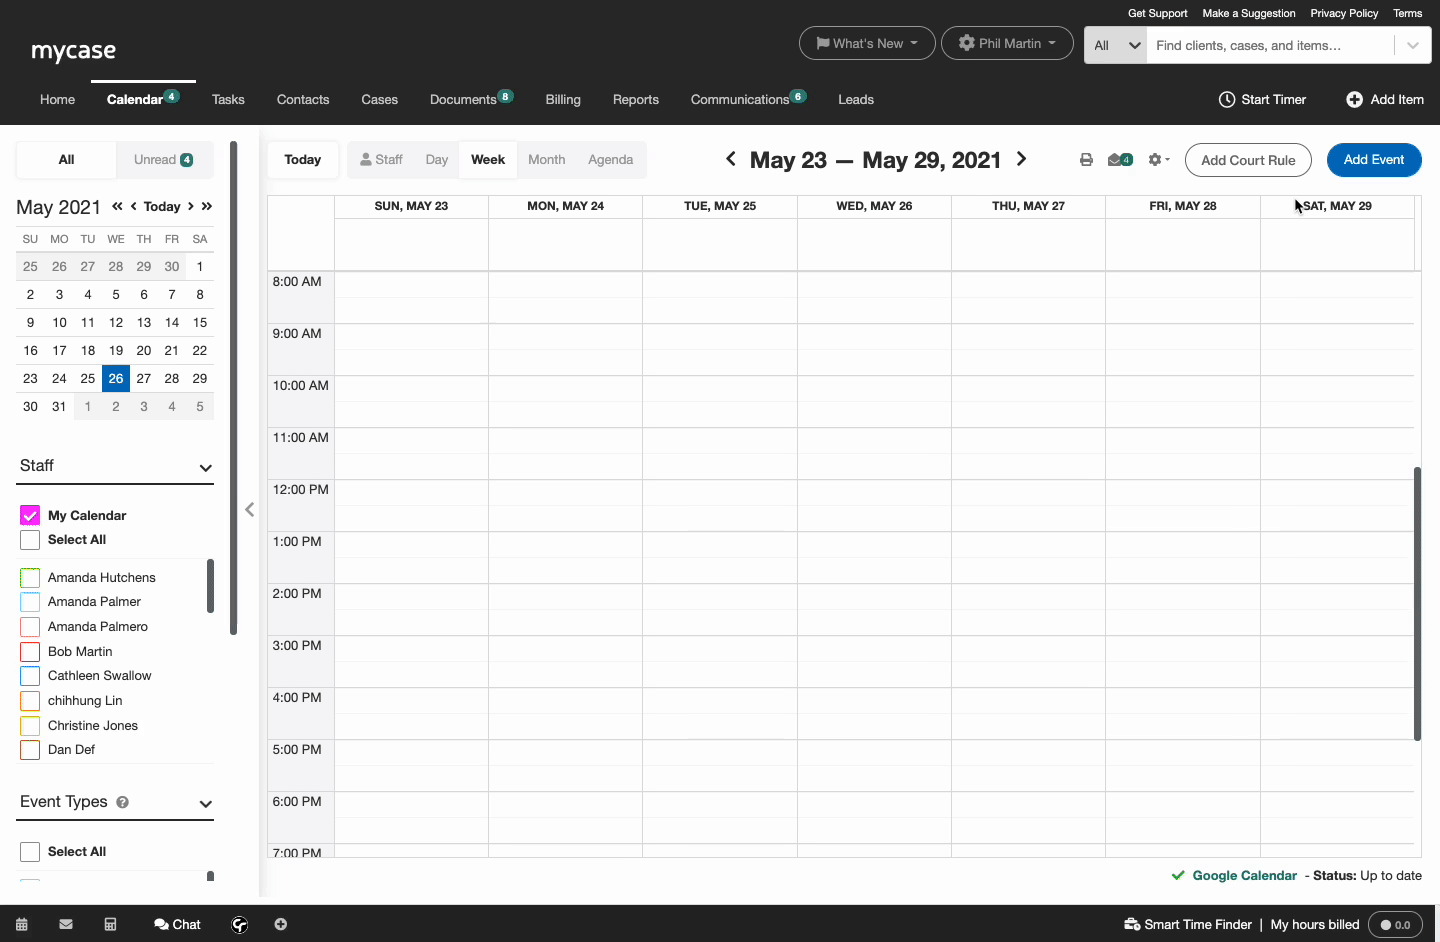Click the Add Court Rule button
Viewport: 1440px width, 942px height.
tap(1247, 160)
